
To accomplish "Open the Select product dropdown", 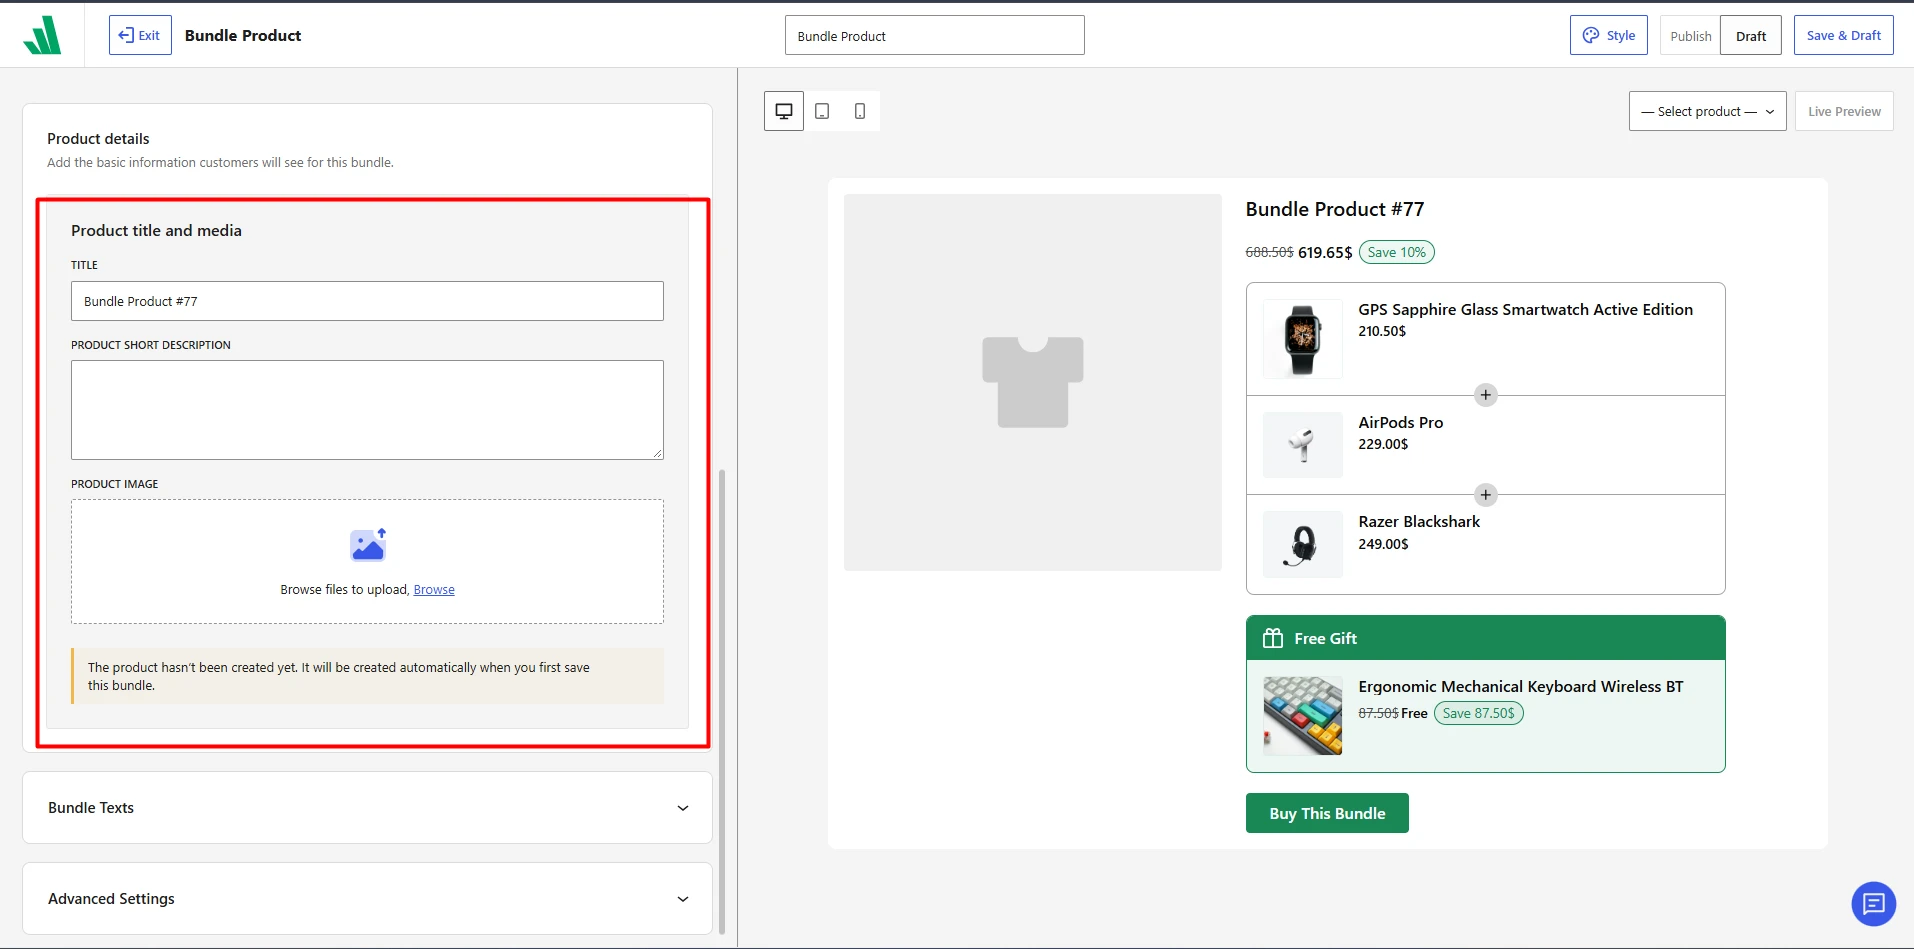I will pyautogui.click(x=1707, y=111).
